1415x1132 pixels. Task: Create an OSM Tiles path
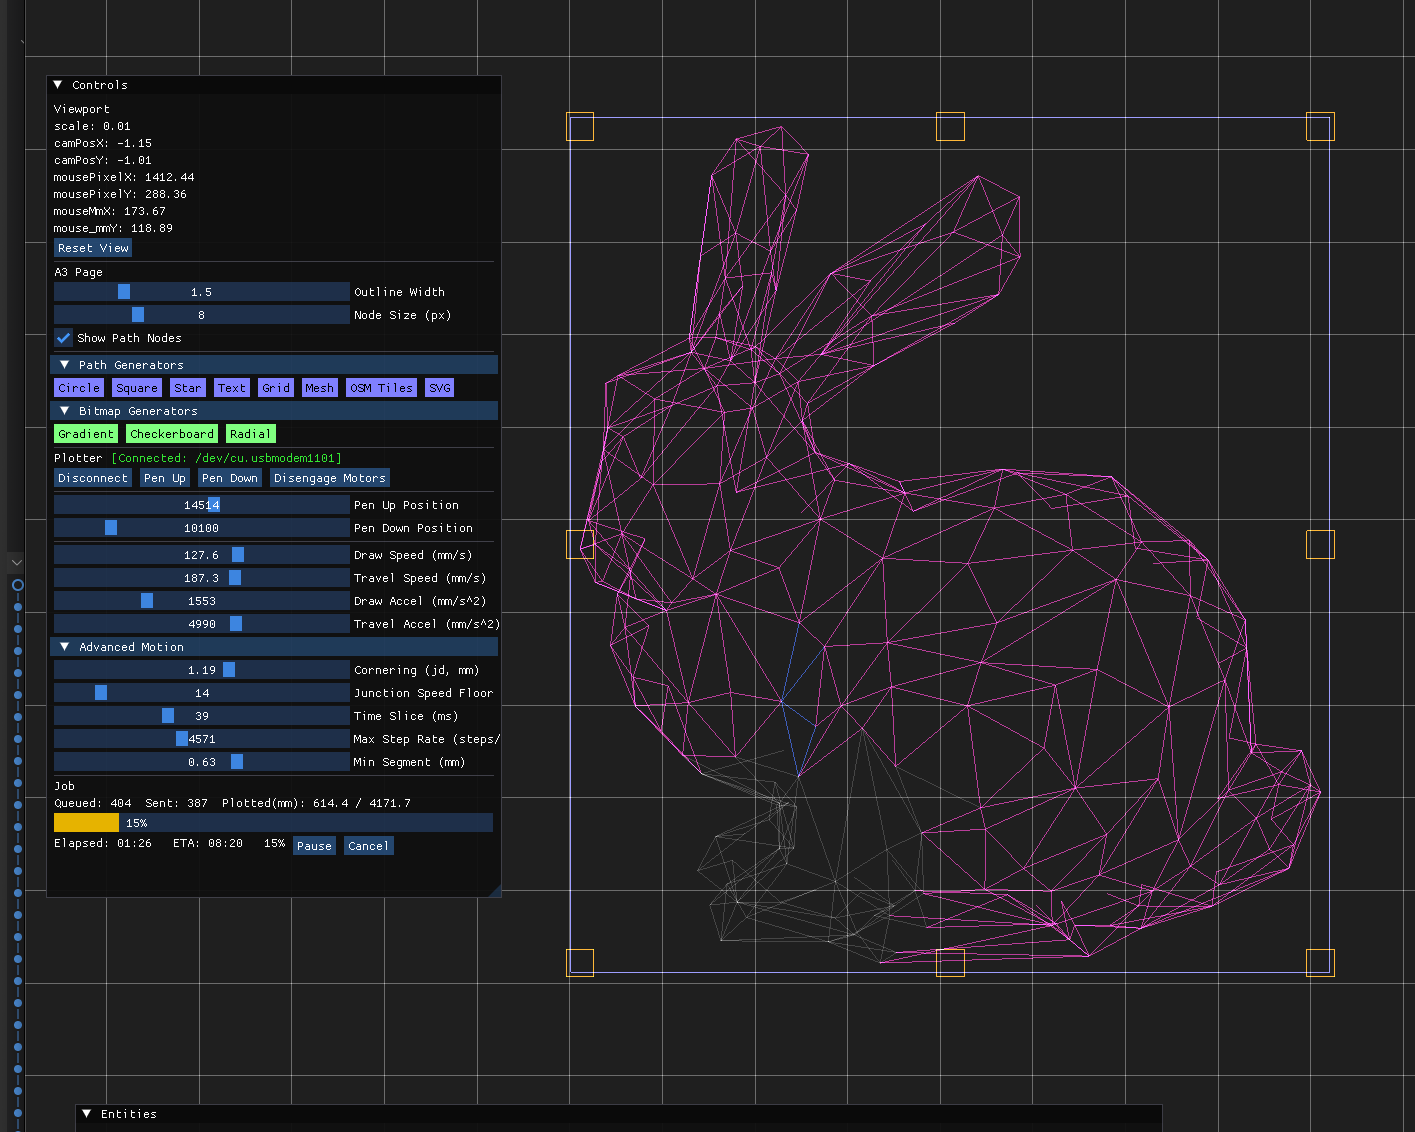pos(381,388)
